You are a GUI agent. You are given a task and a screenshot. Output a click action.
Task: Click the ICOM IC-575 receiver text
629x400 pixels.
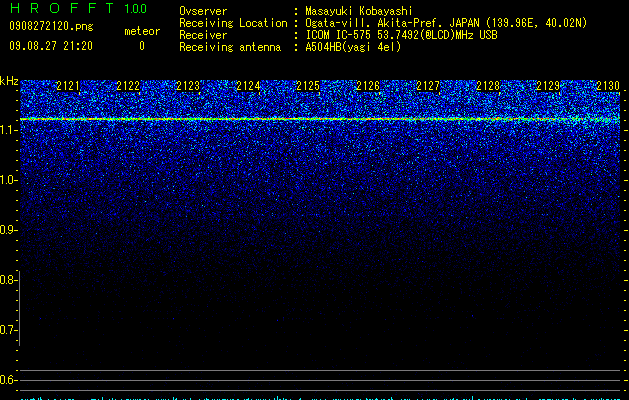[x=401, y=35]
